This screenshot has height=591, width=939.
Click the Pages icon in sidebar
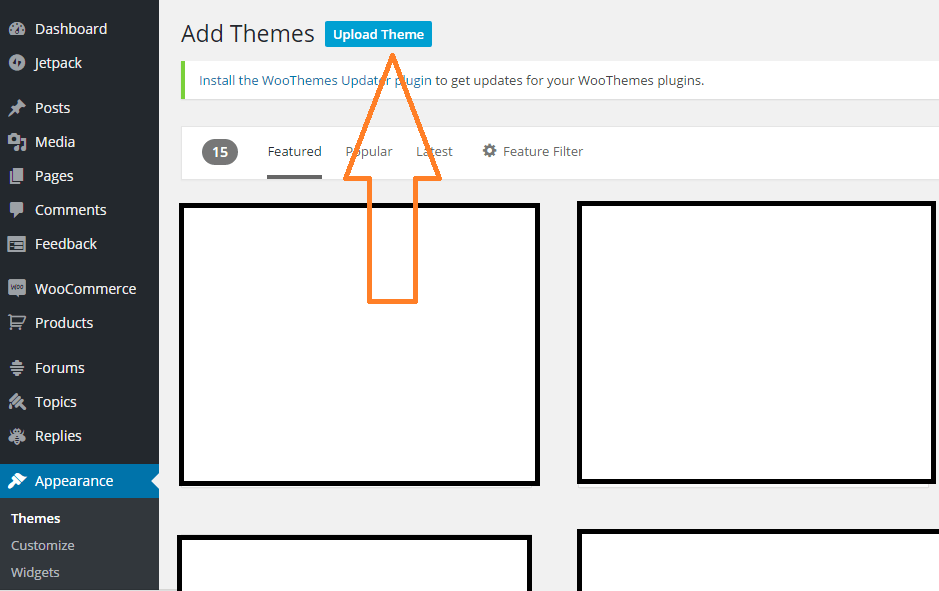click(17, 176)
